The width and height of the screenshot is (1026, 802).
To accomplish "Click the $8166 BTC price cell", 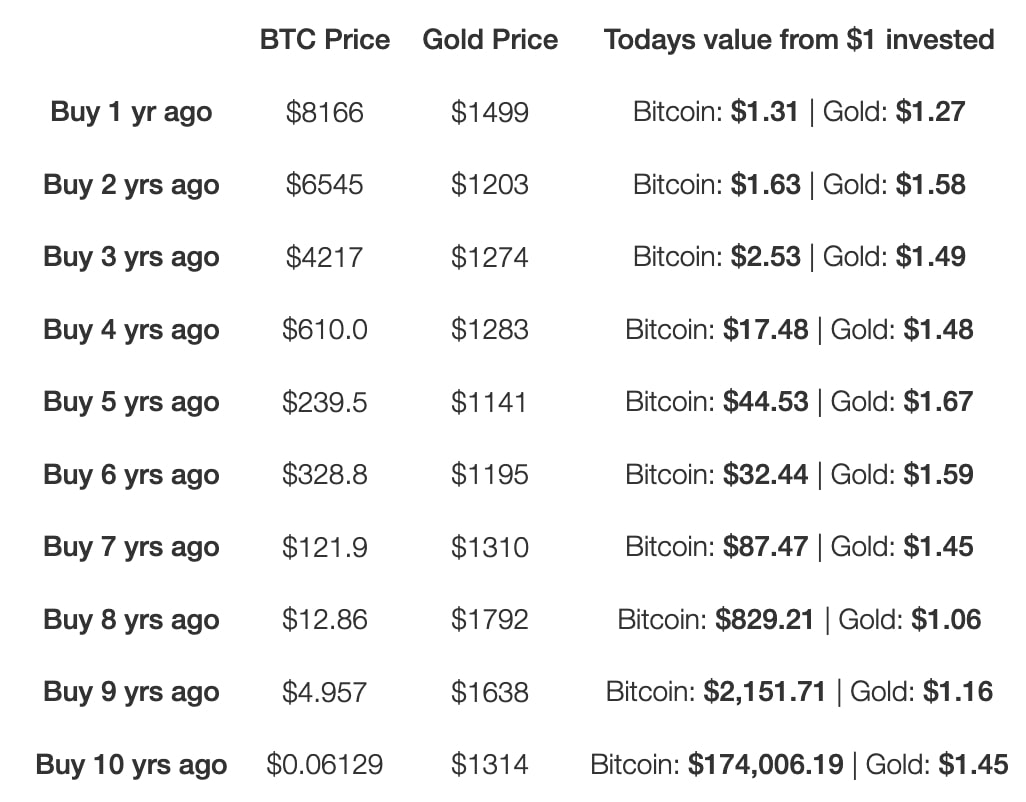I will pos(324,112).
